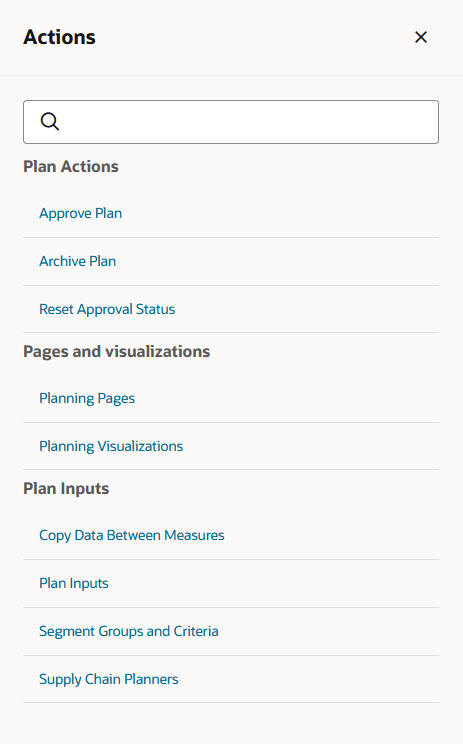The width and height of the screenshot is (463, 744).
Task: Close the Actions panel with the X
Action: (421, 37)
